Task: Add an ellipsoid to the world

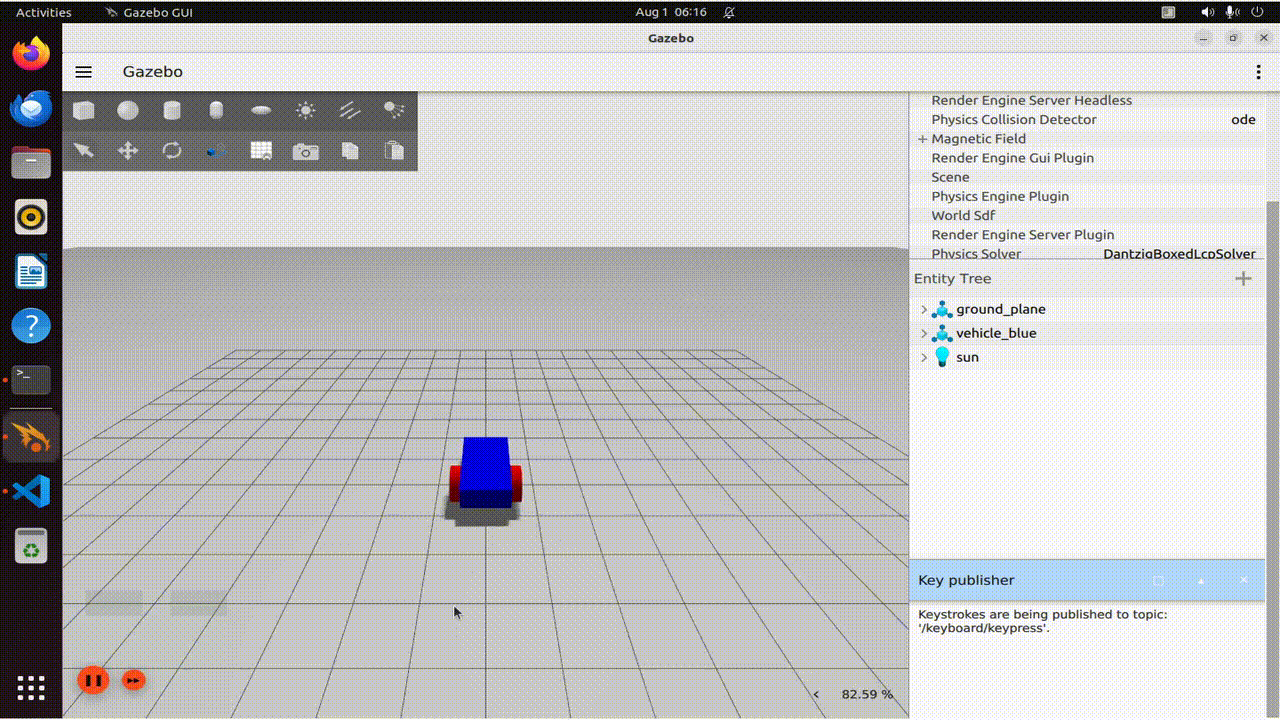Action: 260,110
